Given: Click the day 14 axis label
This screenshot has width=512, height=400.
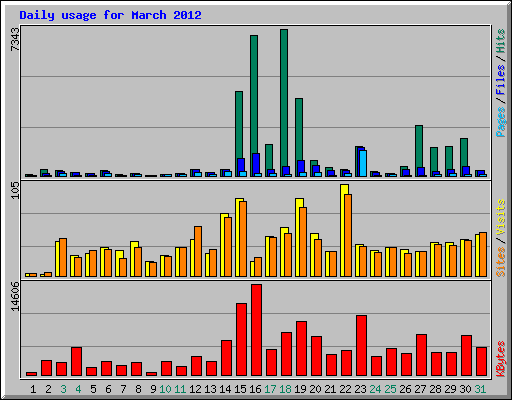Looking at the screenshot, I should (x=225, y=389).
